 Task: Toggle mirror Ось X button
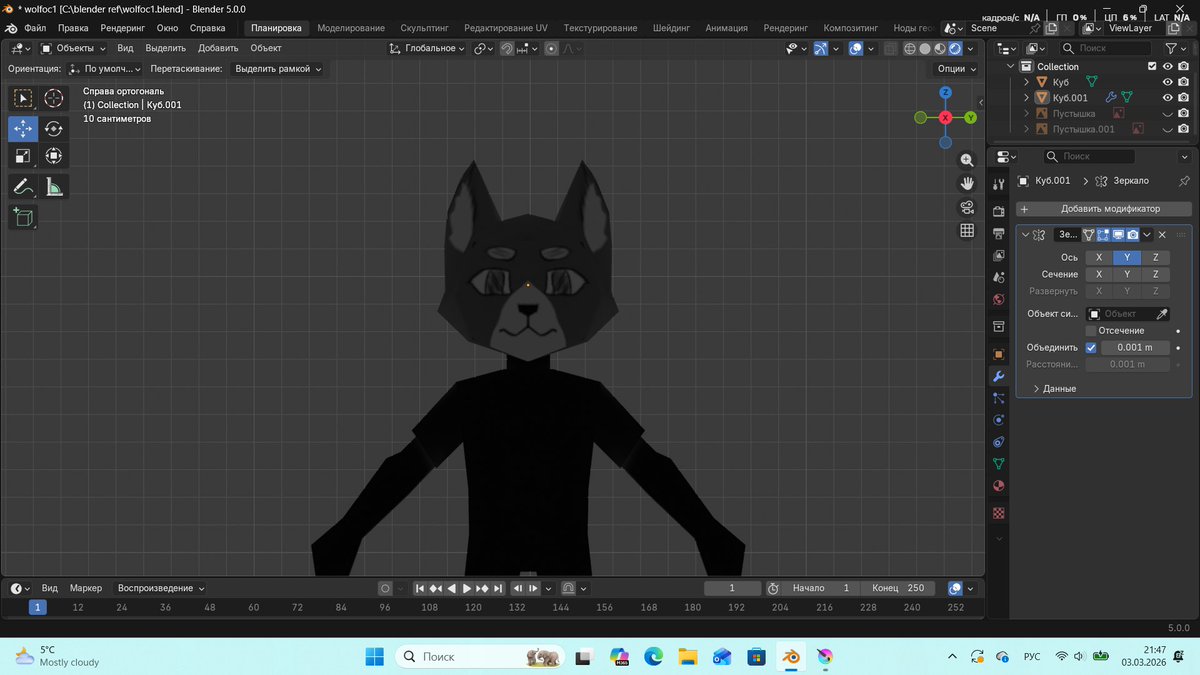pyautogui.click(x=1099, y=257)
